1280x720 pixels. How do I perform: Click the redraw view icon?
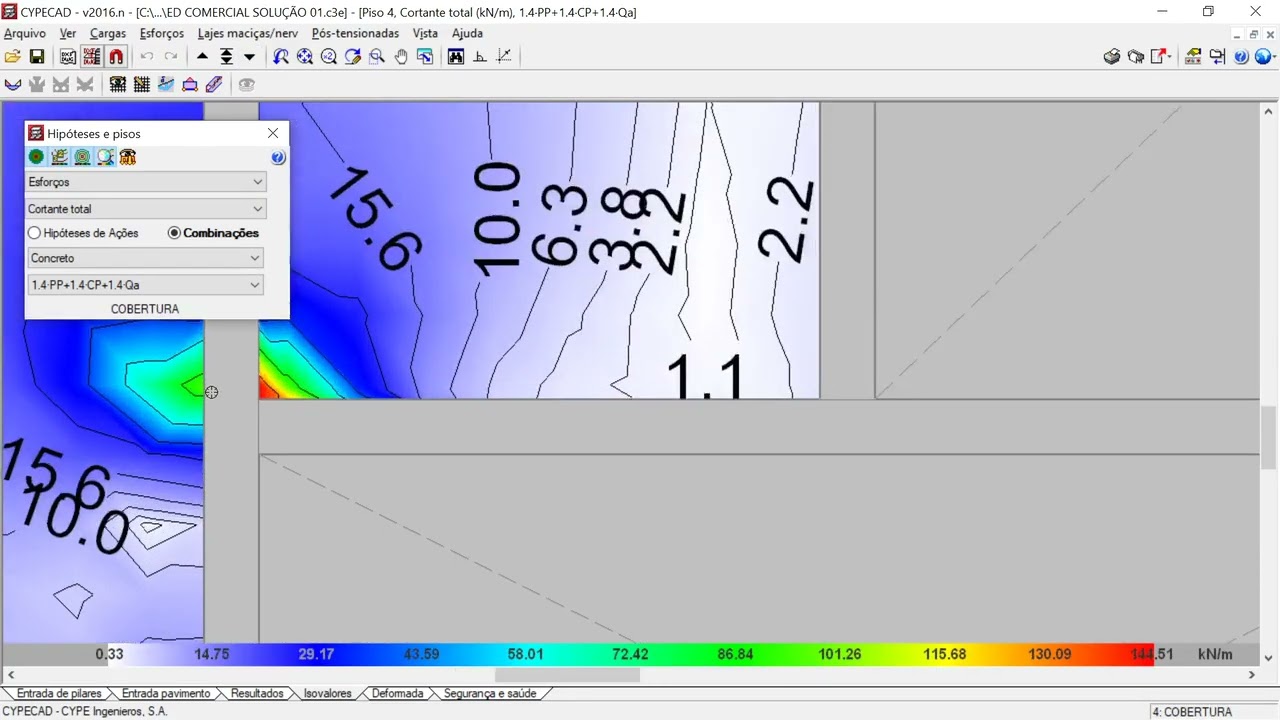(353, 57)
